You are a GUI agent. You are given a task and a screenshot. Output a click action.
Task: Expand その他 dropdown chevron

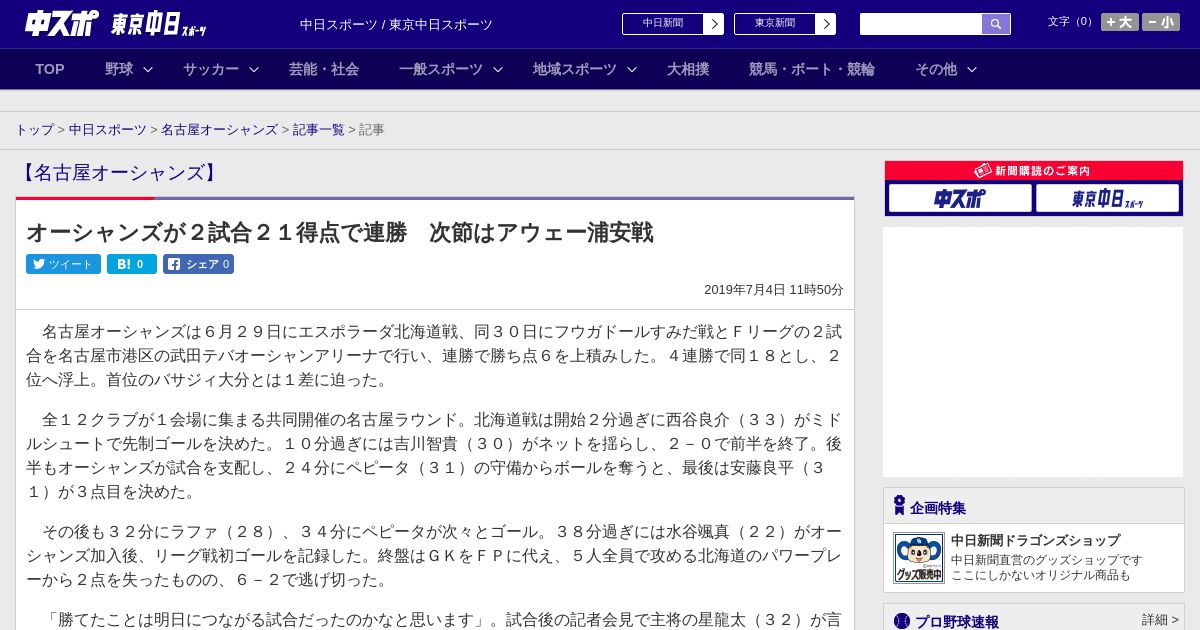(972, 69)
